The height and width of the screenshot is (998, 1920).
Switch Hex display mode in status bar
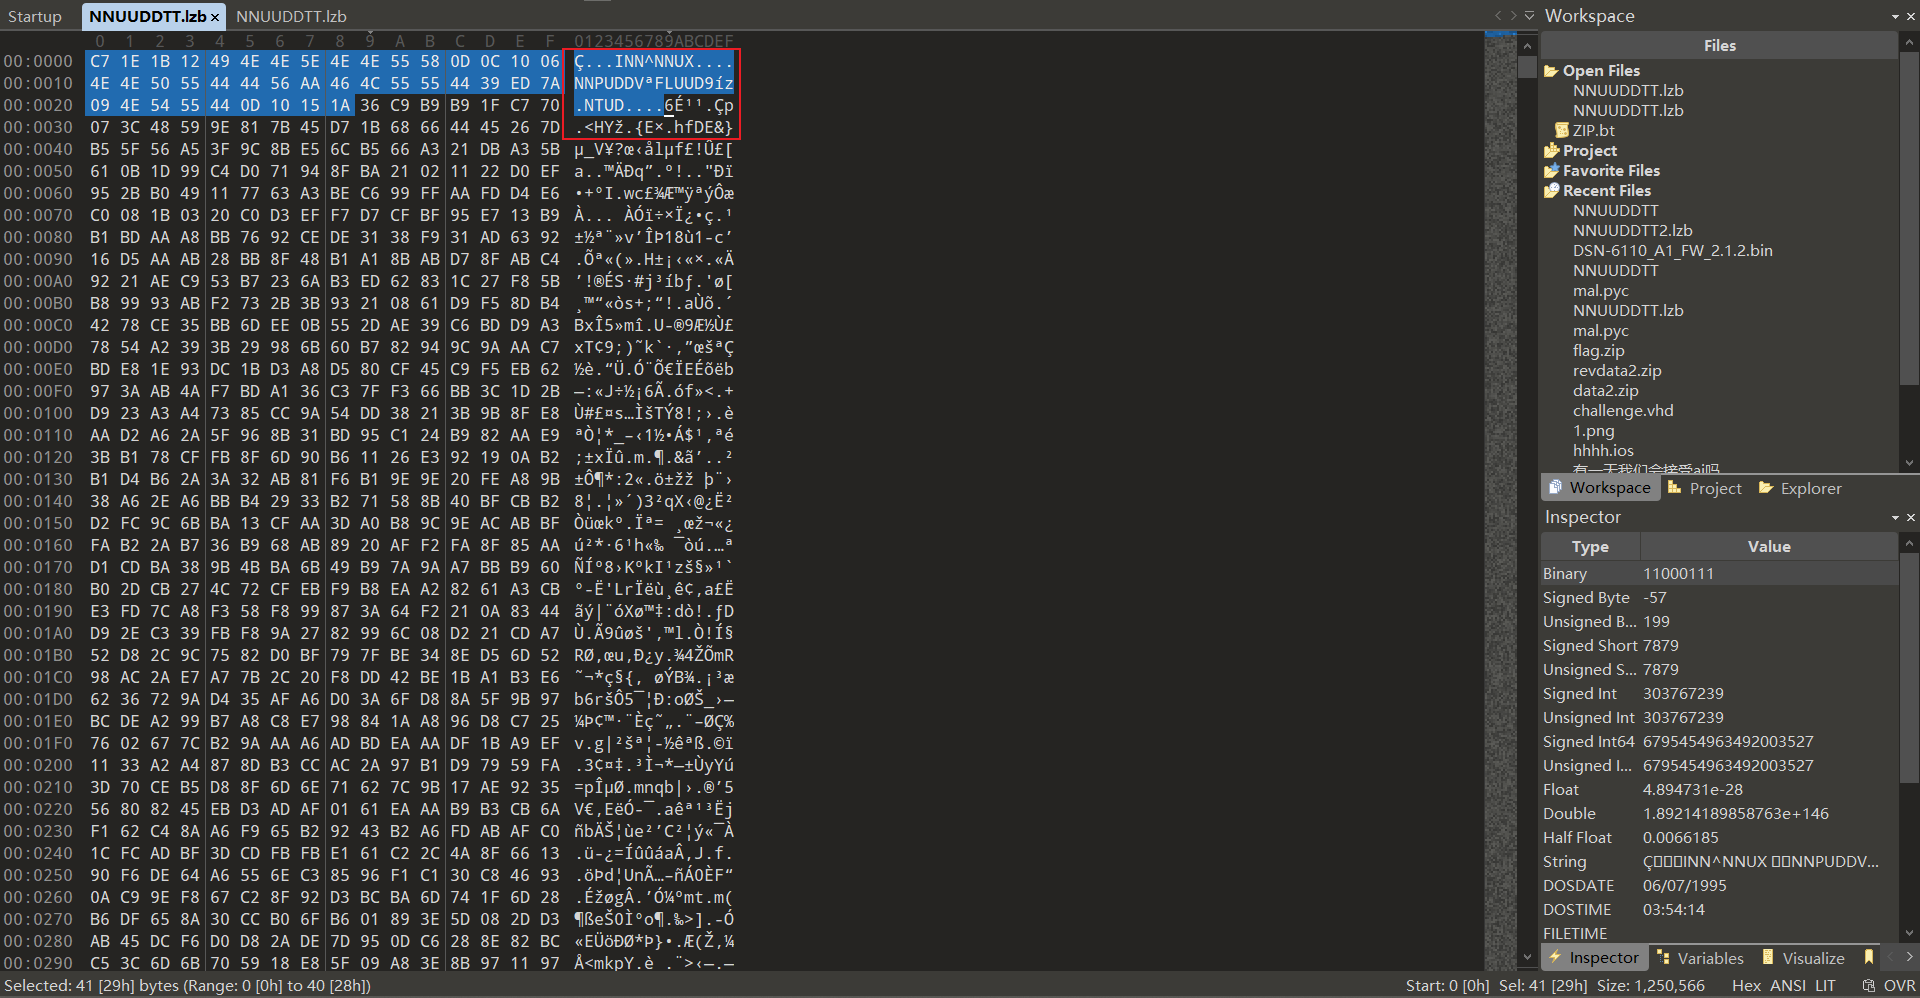coord(1746,986)
